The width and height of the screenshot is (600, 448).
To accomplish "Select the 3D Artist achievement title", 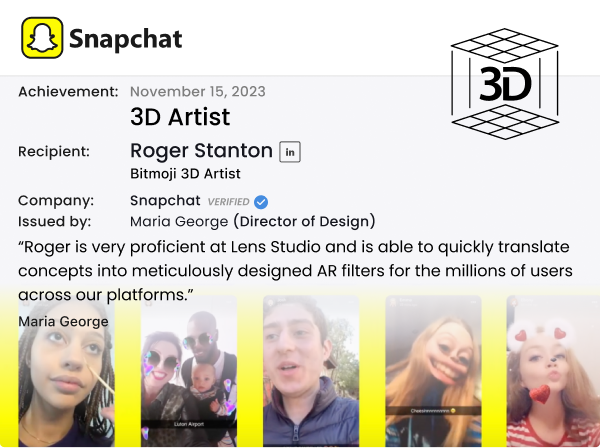I will [x=180, y=117].
